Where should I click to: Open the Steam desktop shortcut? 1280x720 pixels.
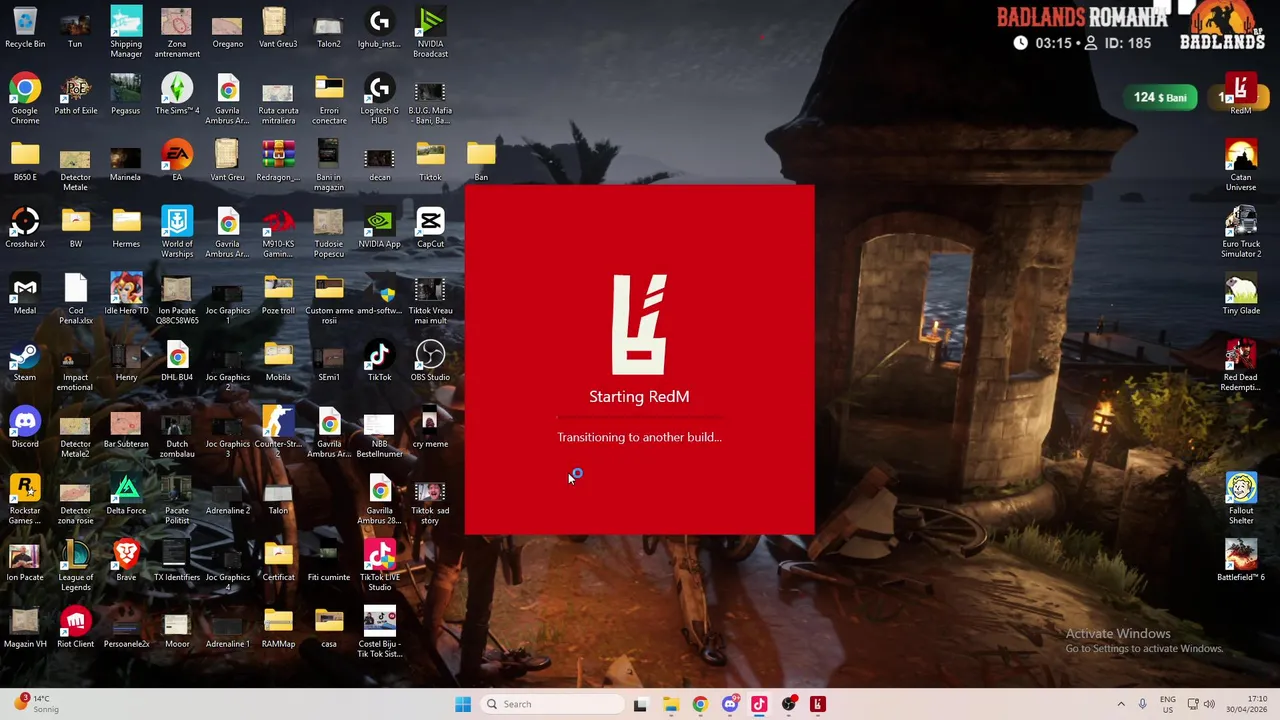[x=25, y=361]
